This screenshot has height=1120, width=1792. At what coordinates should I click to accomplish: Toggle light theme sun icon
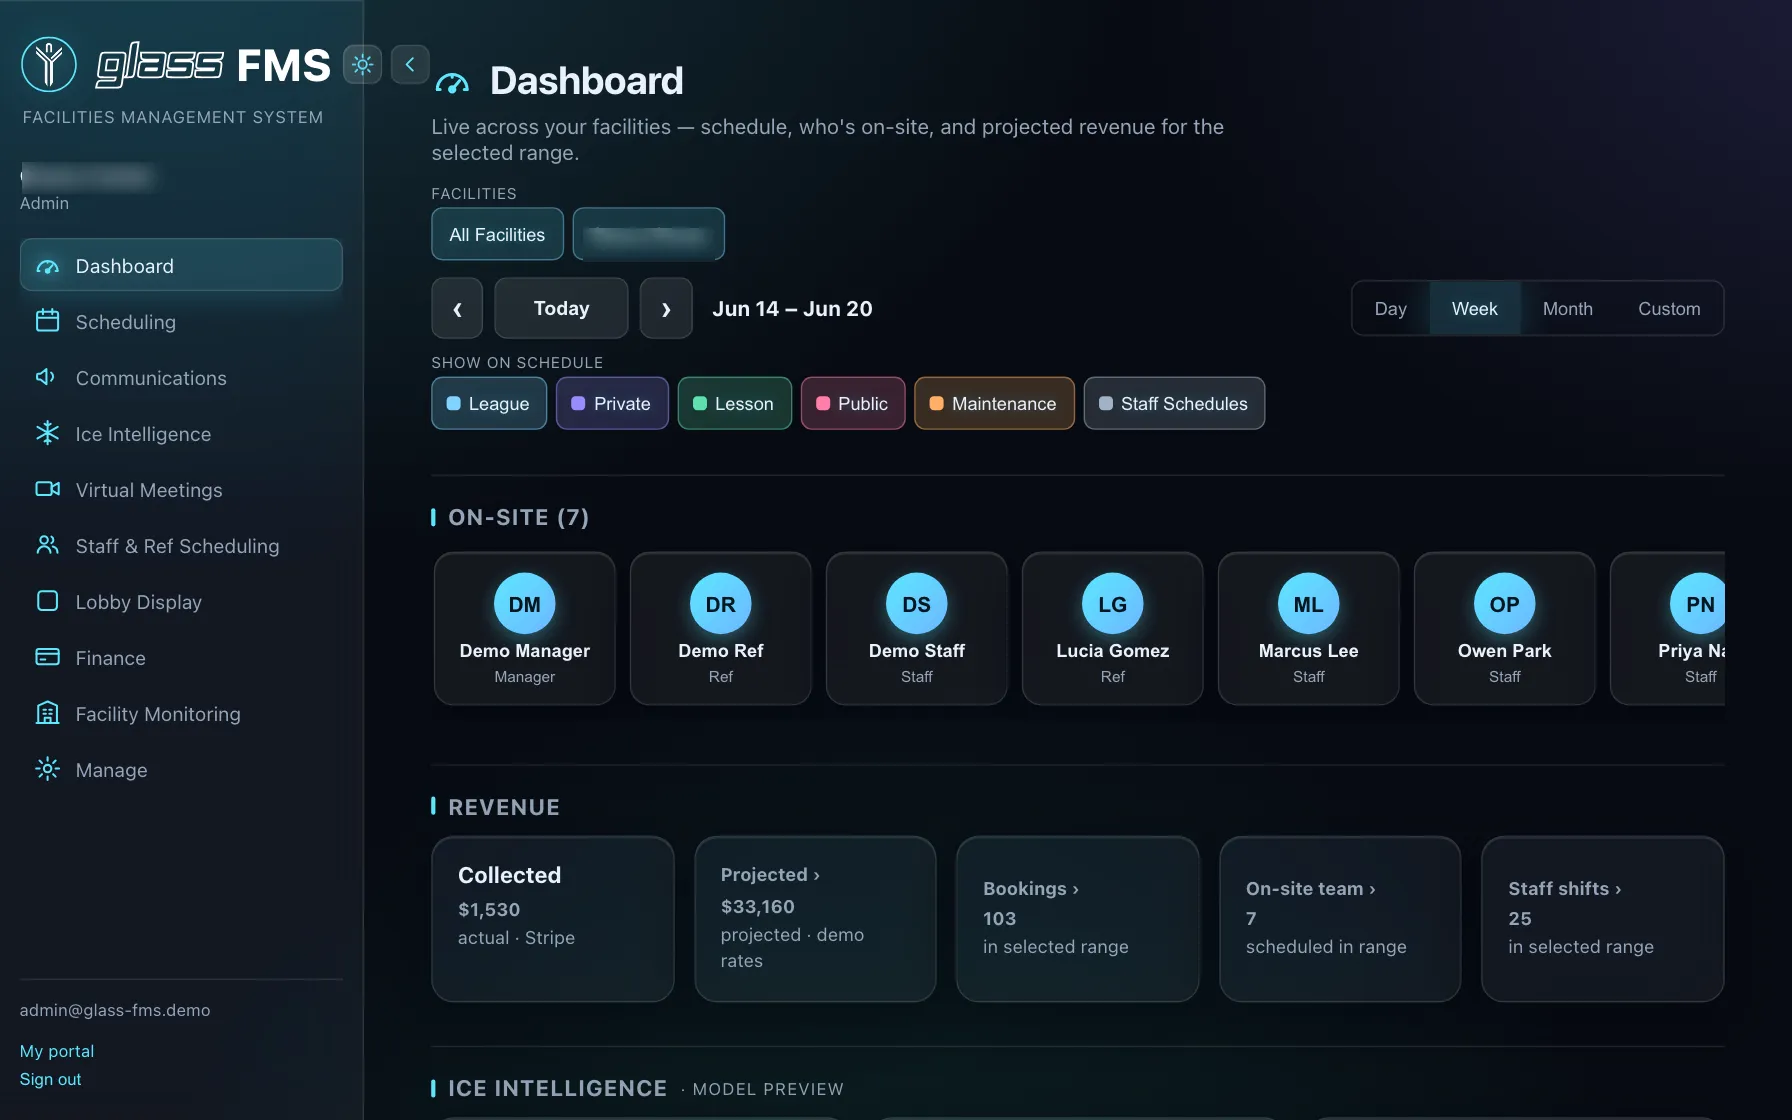click(362, 65)
